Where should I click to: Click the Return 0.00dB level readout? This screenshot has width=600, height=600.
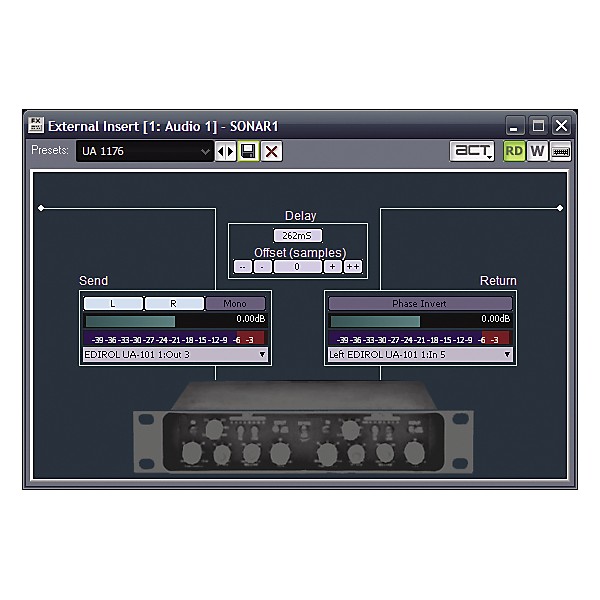click(496, 319)
